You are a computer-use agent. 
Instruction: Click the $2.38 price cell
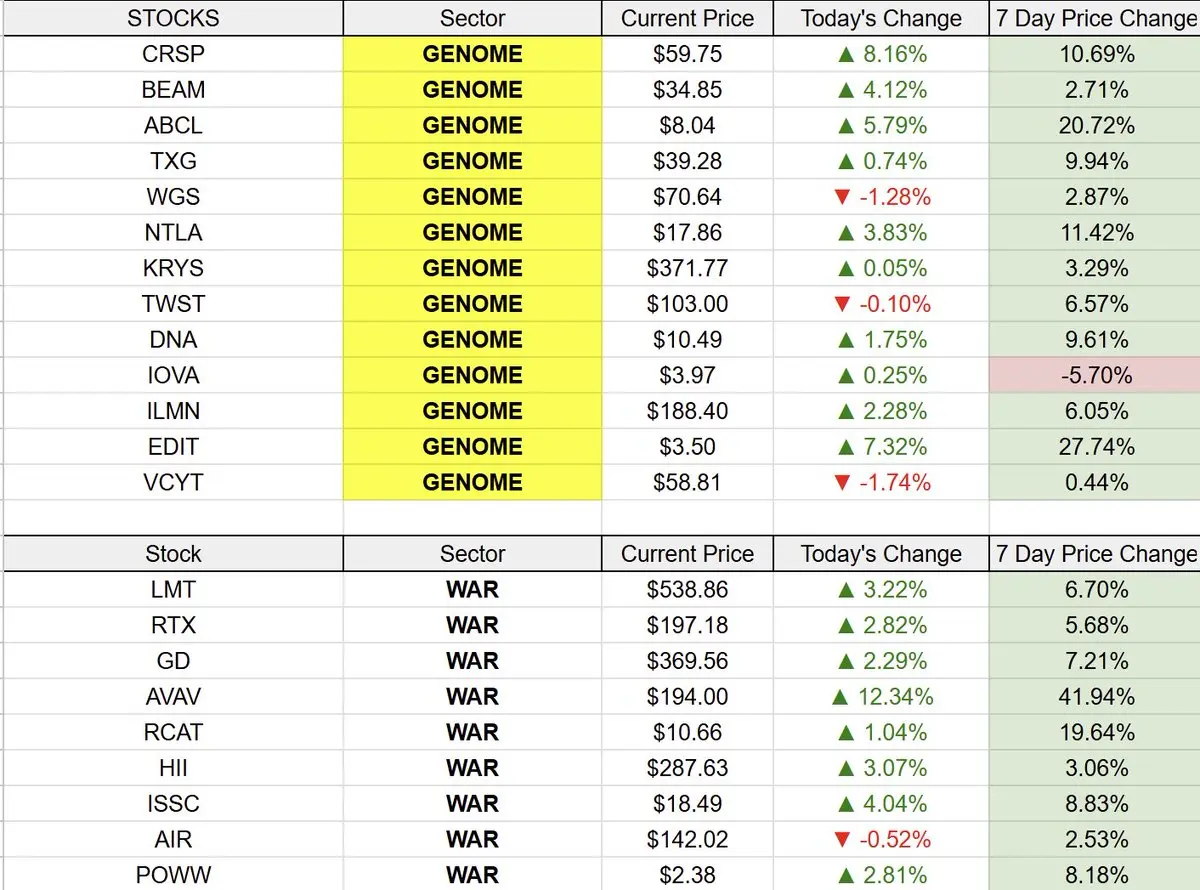tap(687, 876)
